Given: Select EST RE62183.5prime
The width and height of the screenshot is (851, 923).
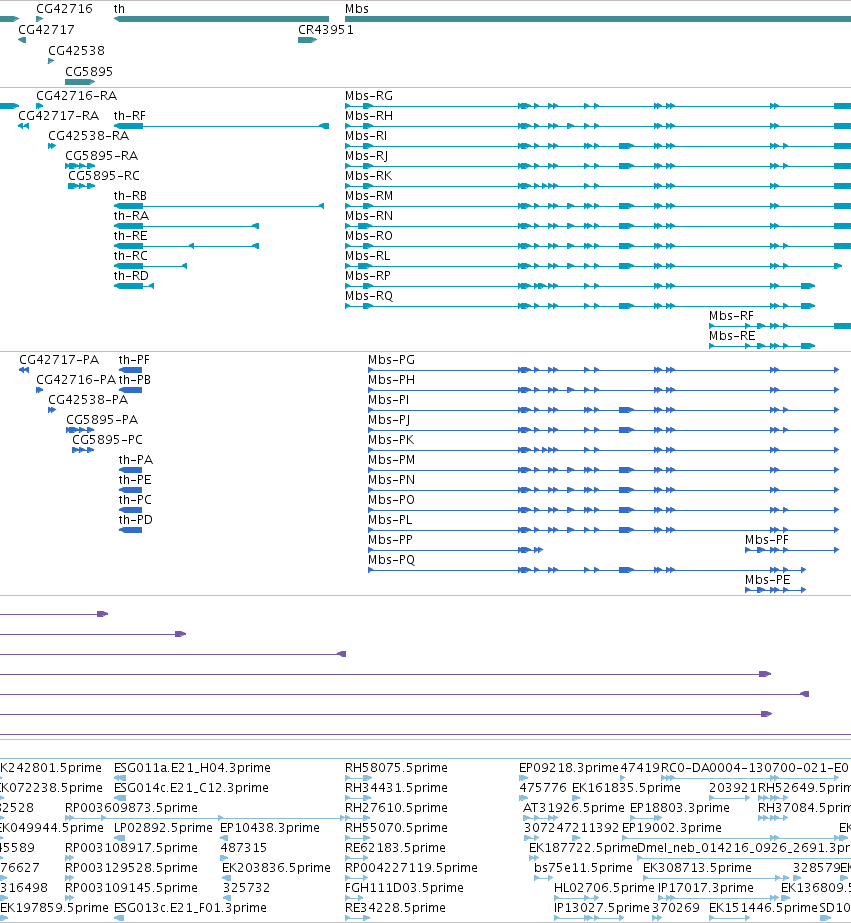Looking at the screenshot, I should (395, 848).
